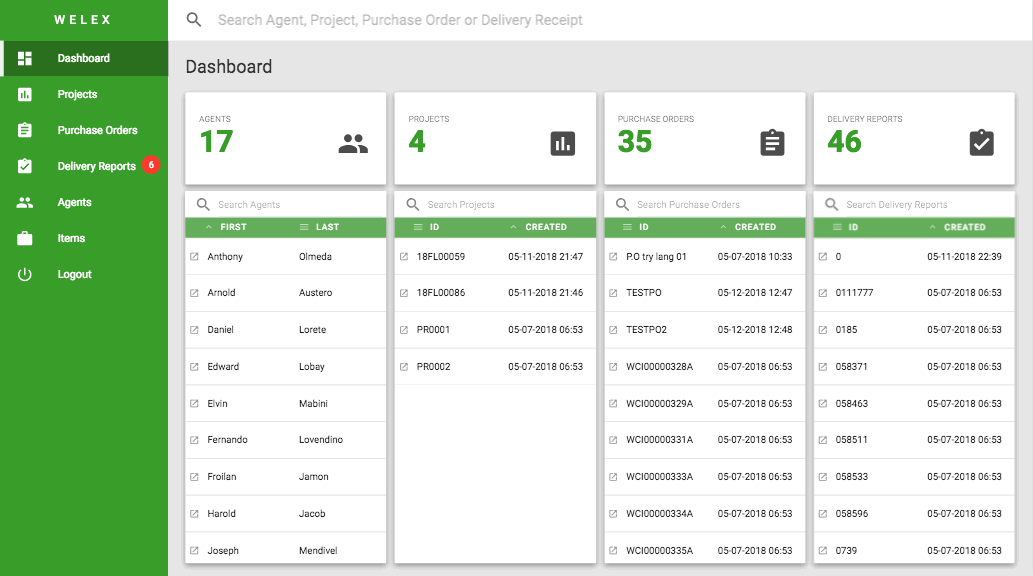Screen dimensions: 1033x576
Task: Open delivery report 058371 row
Action: coord(914,366)
